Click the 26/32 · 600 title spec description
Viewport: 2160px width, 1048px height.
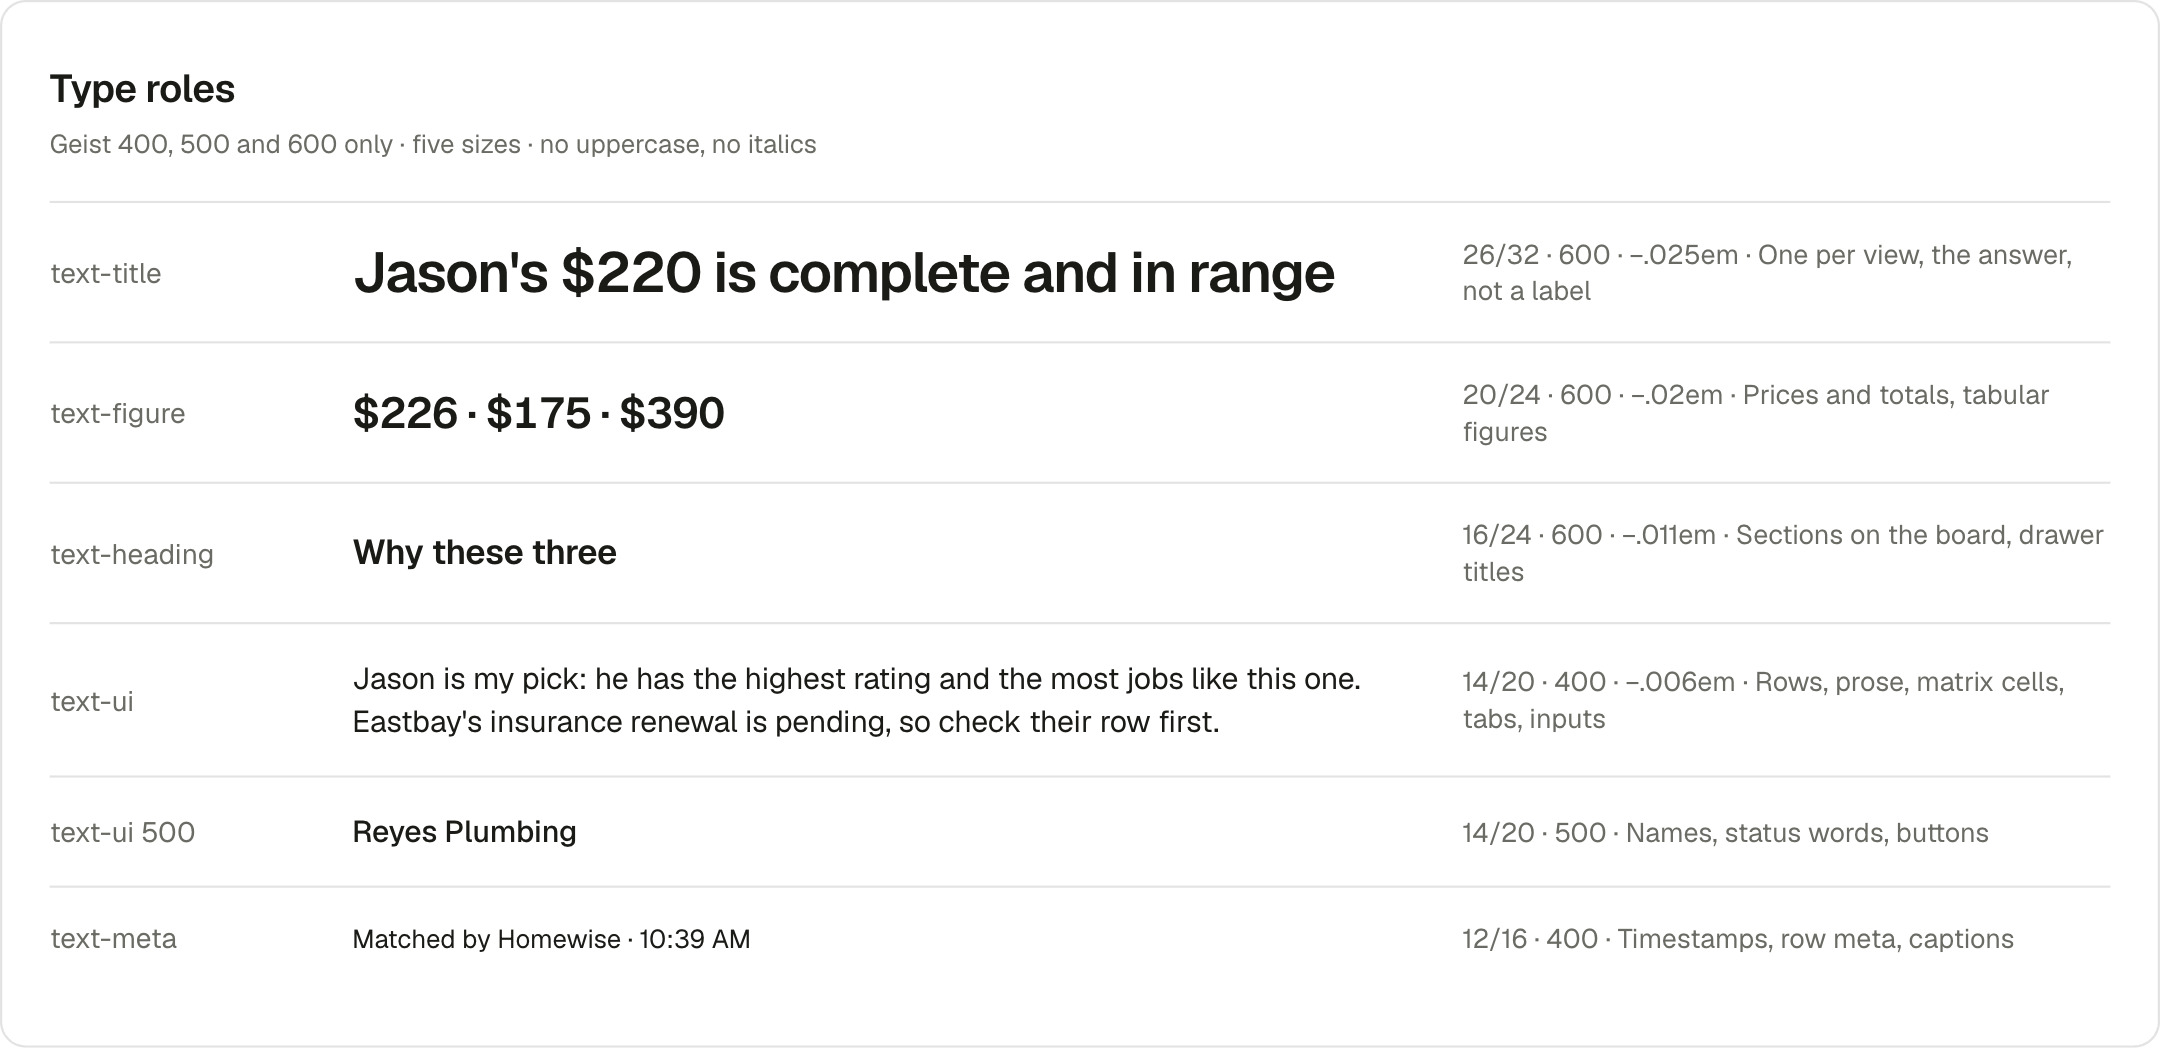pos(1767,273)
